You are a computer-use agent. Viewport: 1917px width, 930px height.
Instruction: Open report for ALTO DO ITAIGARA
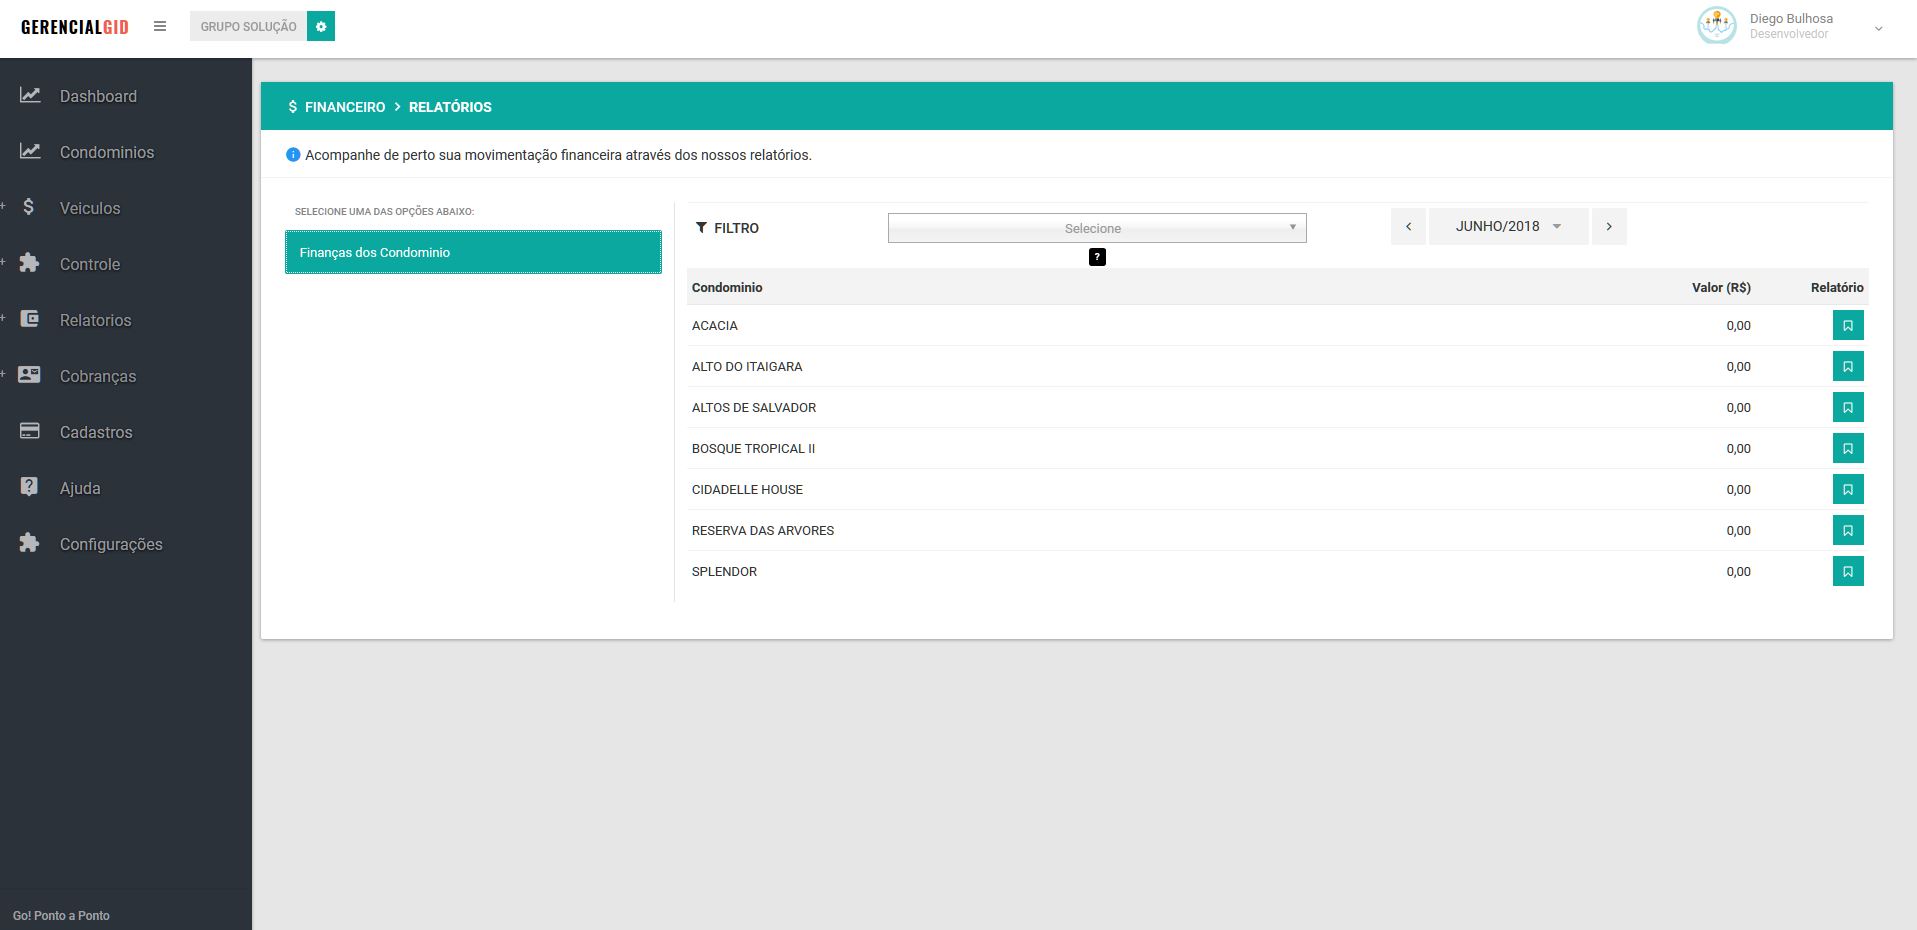[1848, 366]
